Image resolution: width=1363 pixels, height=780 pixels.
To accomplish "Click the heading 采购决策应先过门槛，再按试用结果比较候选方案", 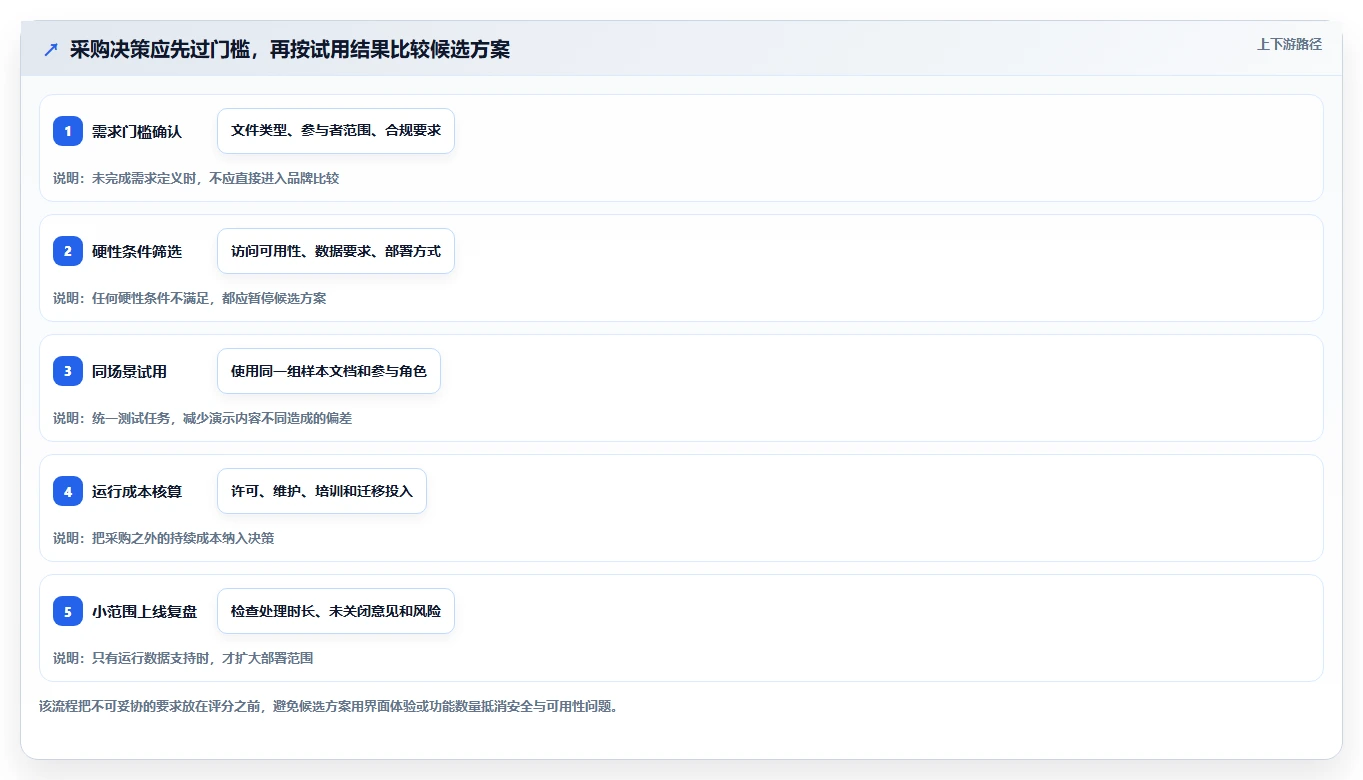I will tap(290, 49).
